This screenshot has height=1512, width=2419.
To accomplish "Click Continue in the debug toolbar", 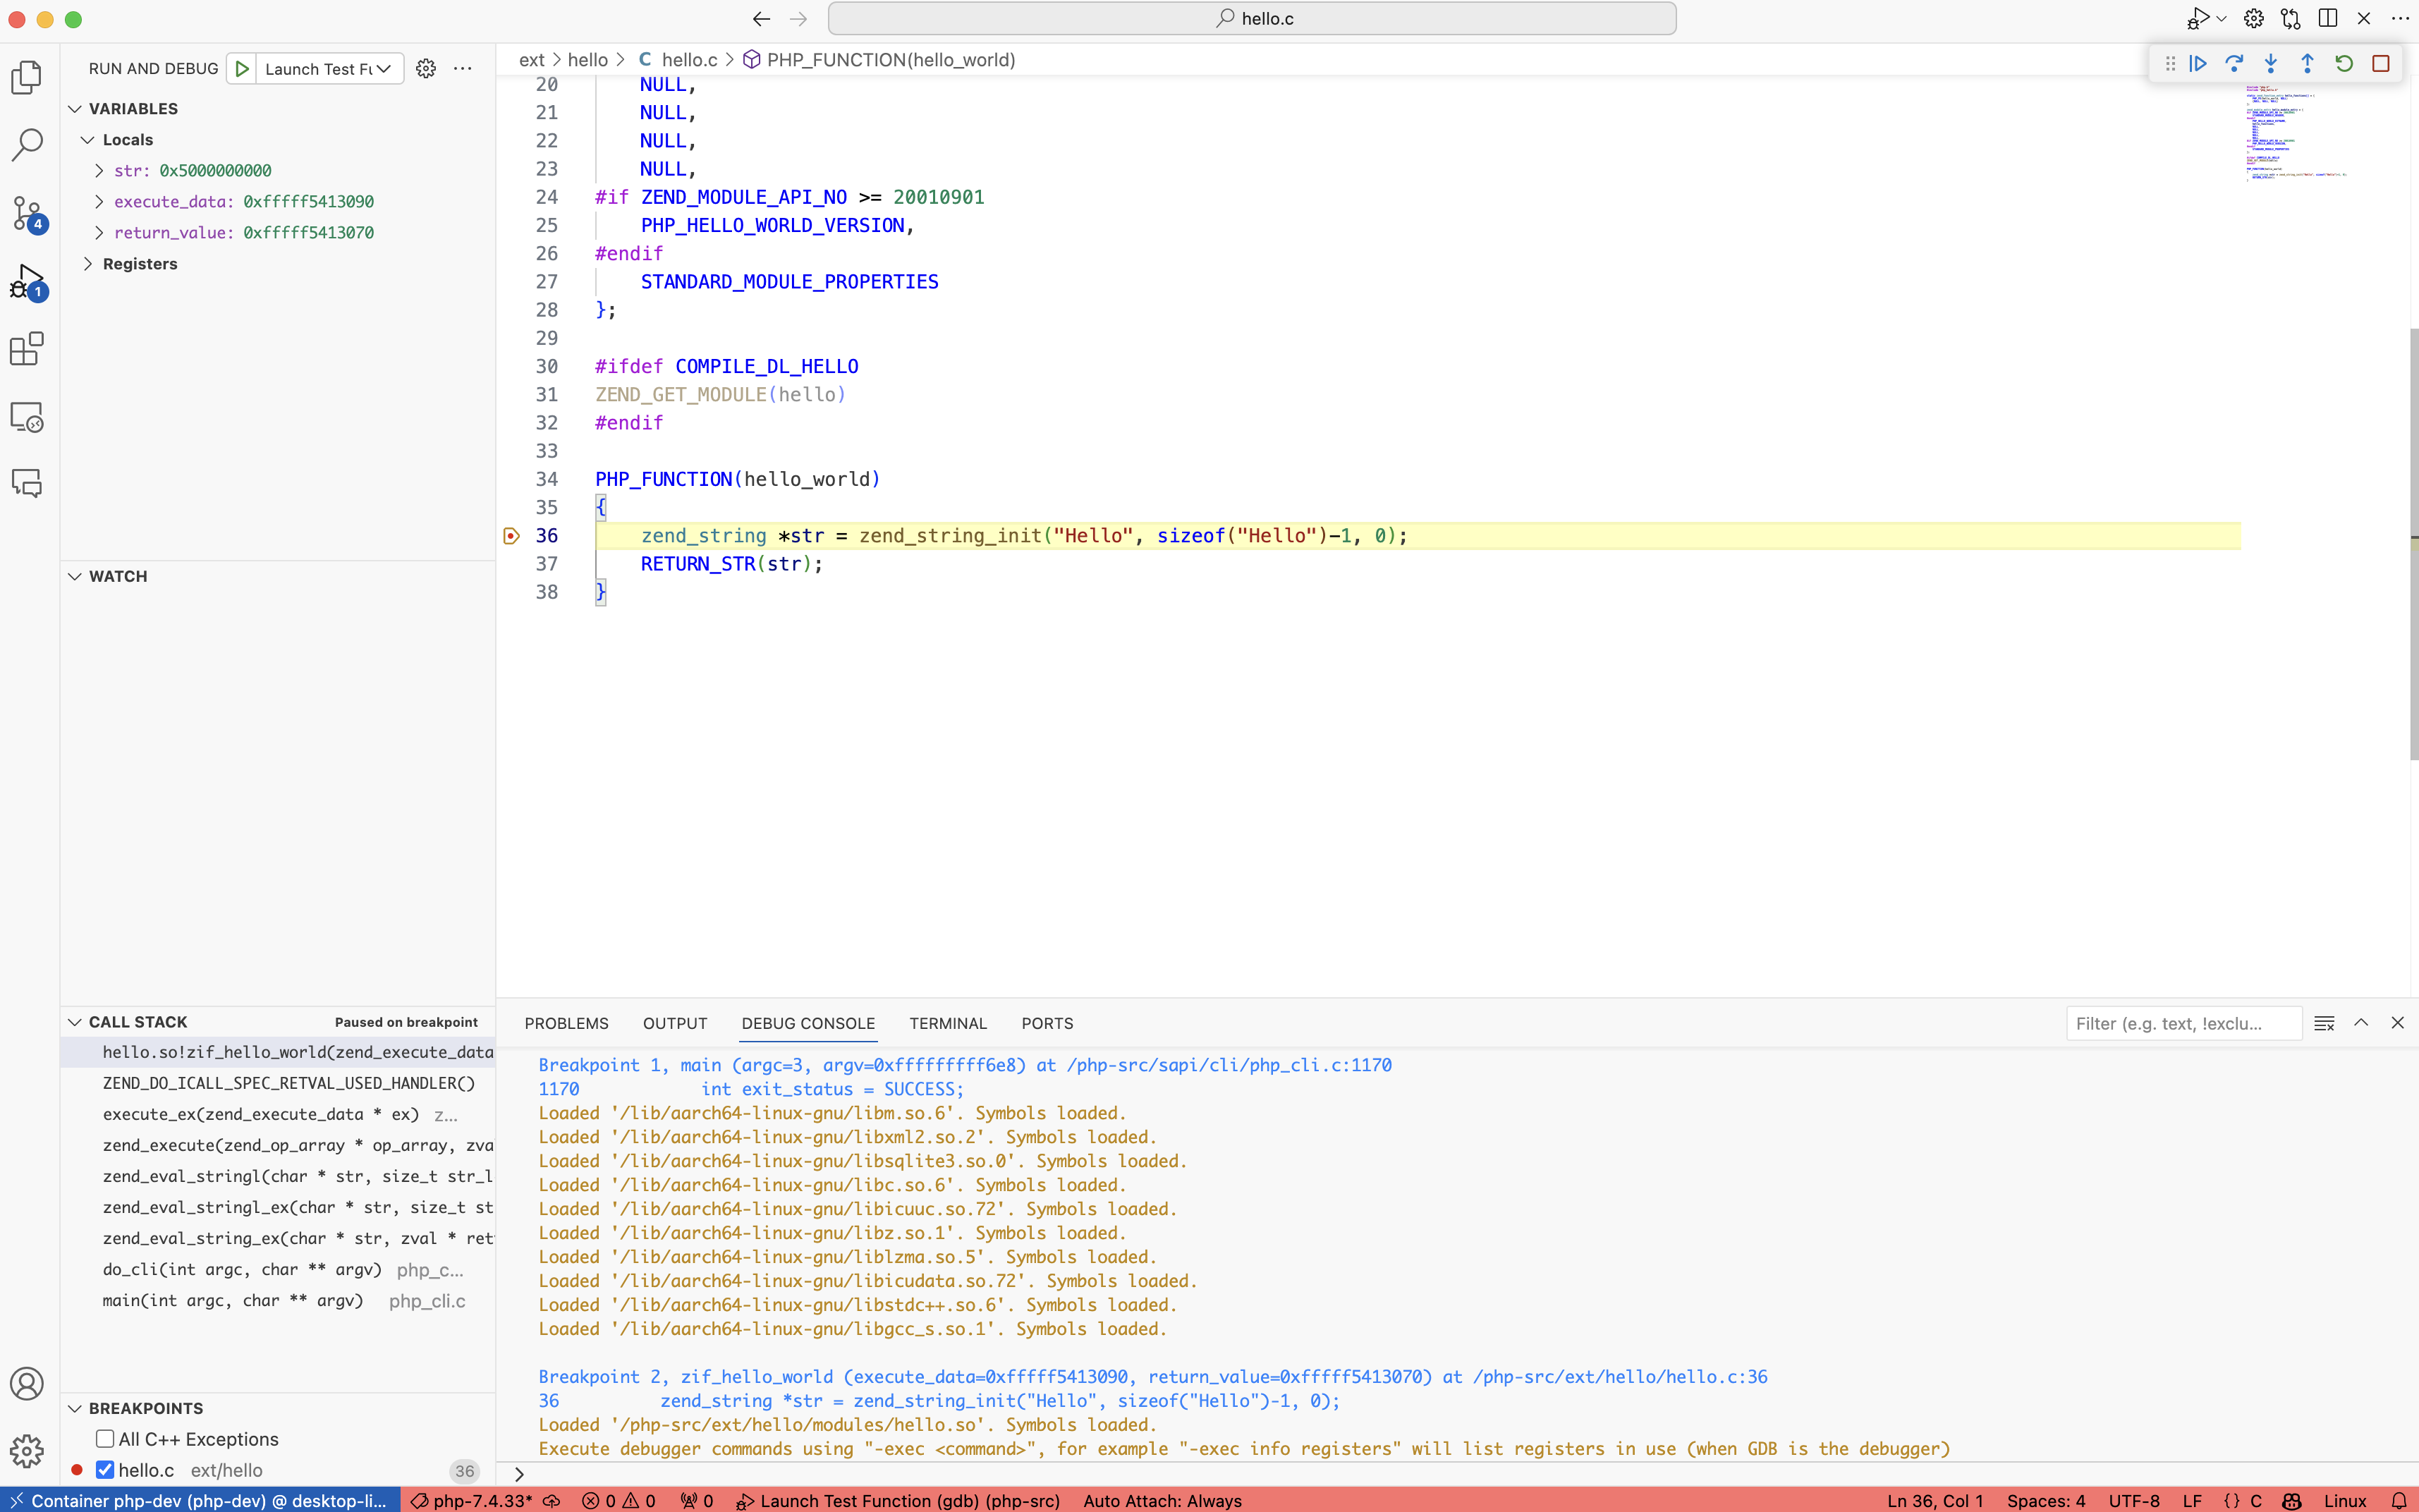I will click(x=2198, y=63).
